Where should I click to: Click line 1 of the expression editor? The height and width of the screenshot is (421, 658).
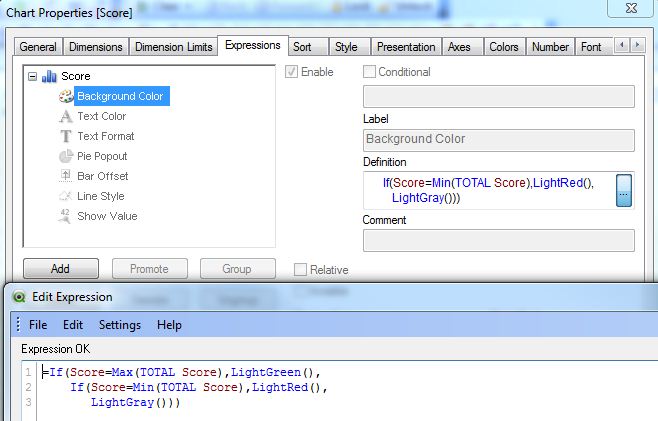point(182,372)
